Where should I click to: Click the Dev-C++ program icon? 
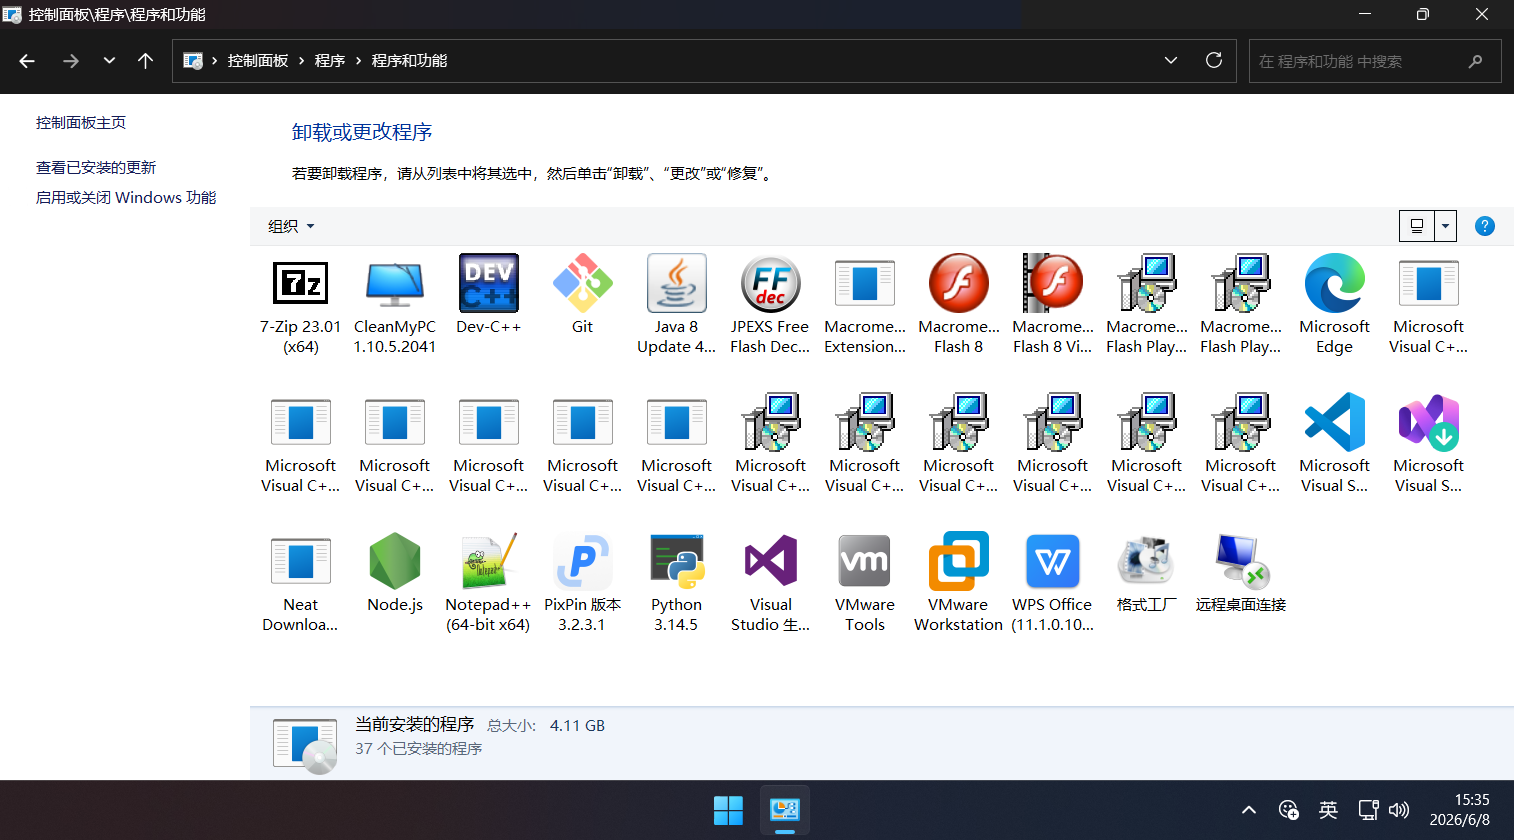click(489, 283)
